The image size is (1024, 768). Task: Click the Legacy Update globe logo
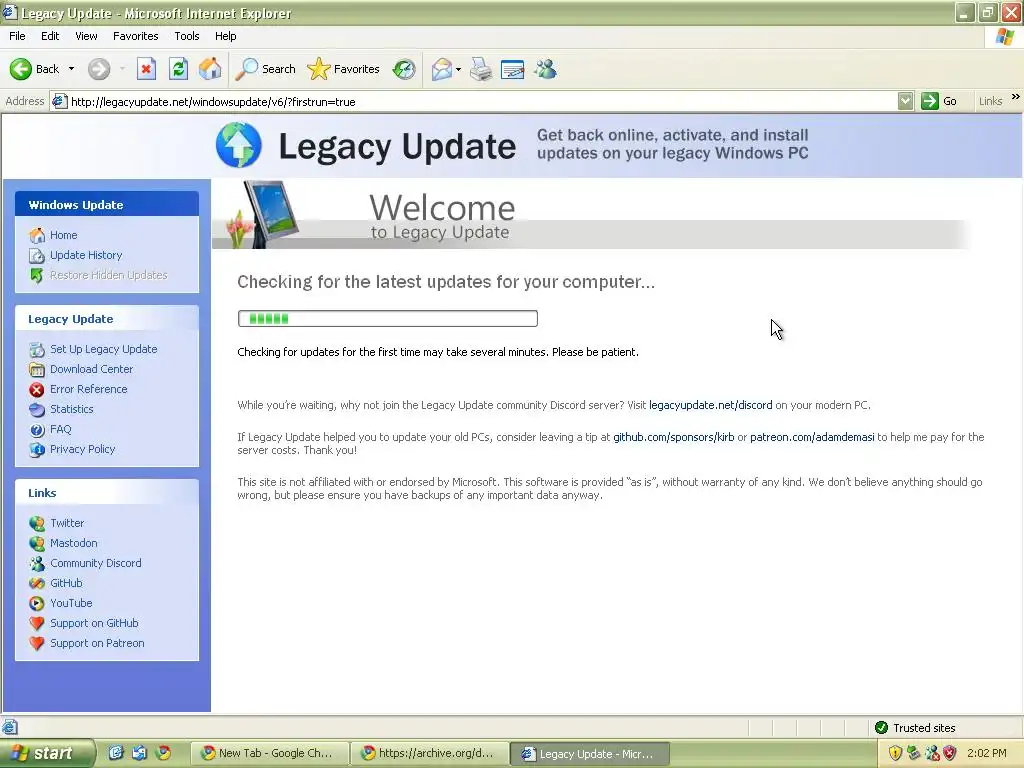pos(238,144)
